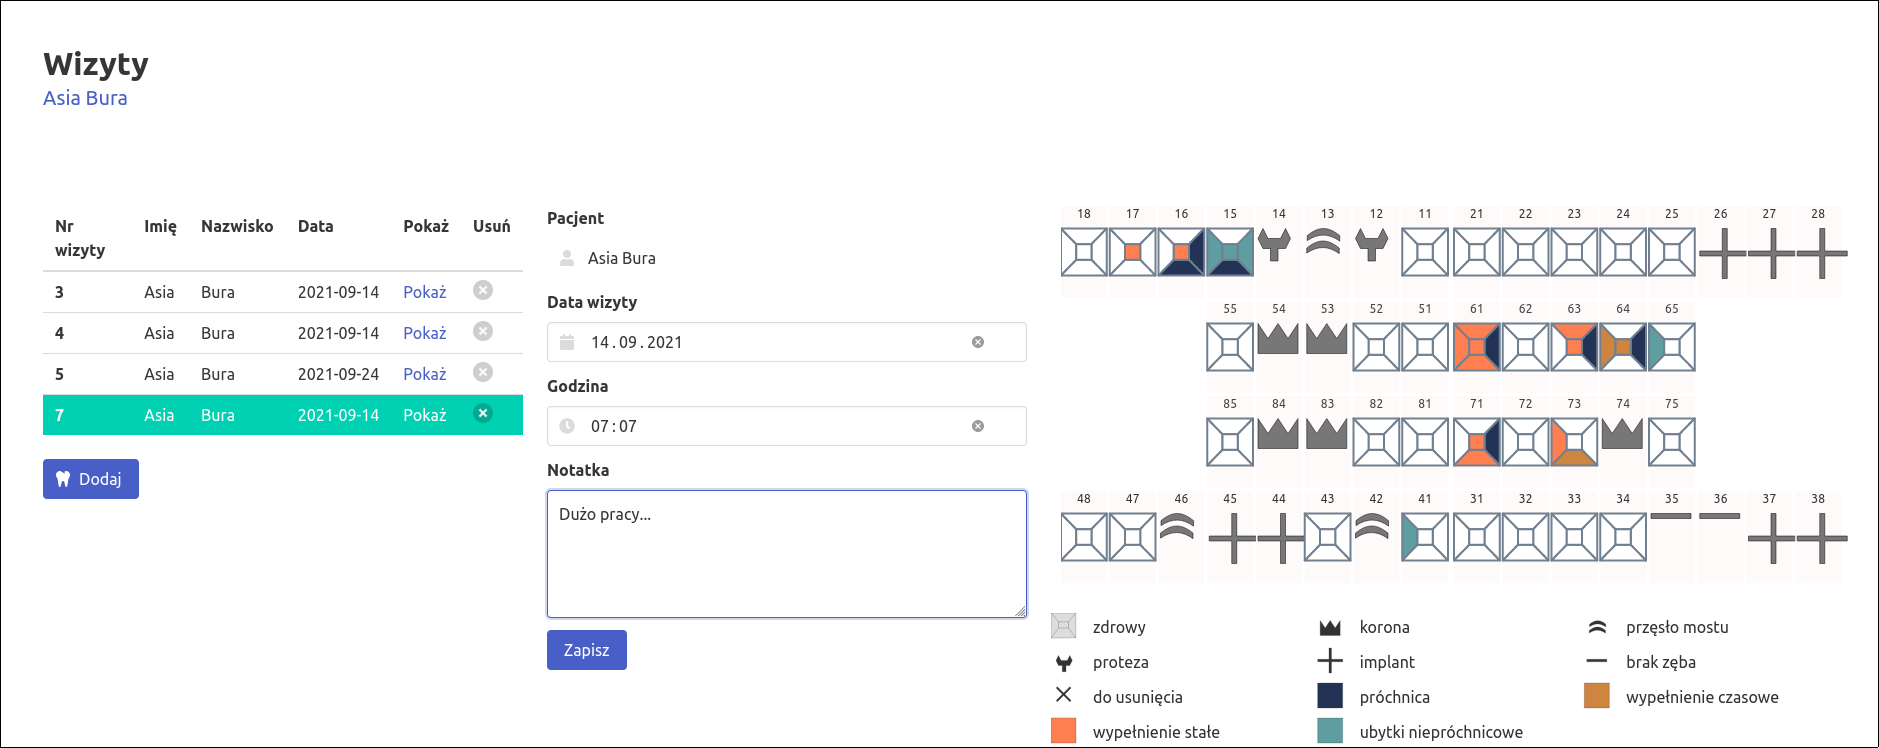Clear the visit date field
Screen dimensions: 1879x748
point(978,342)
